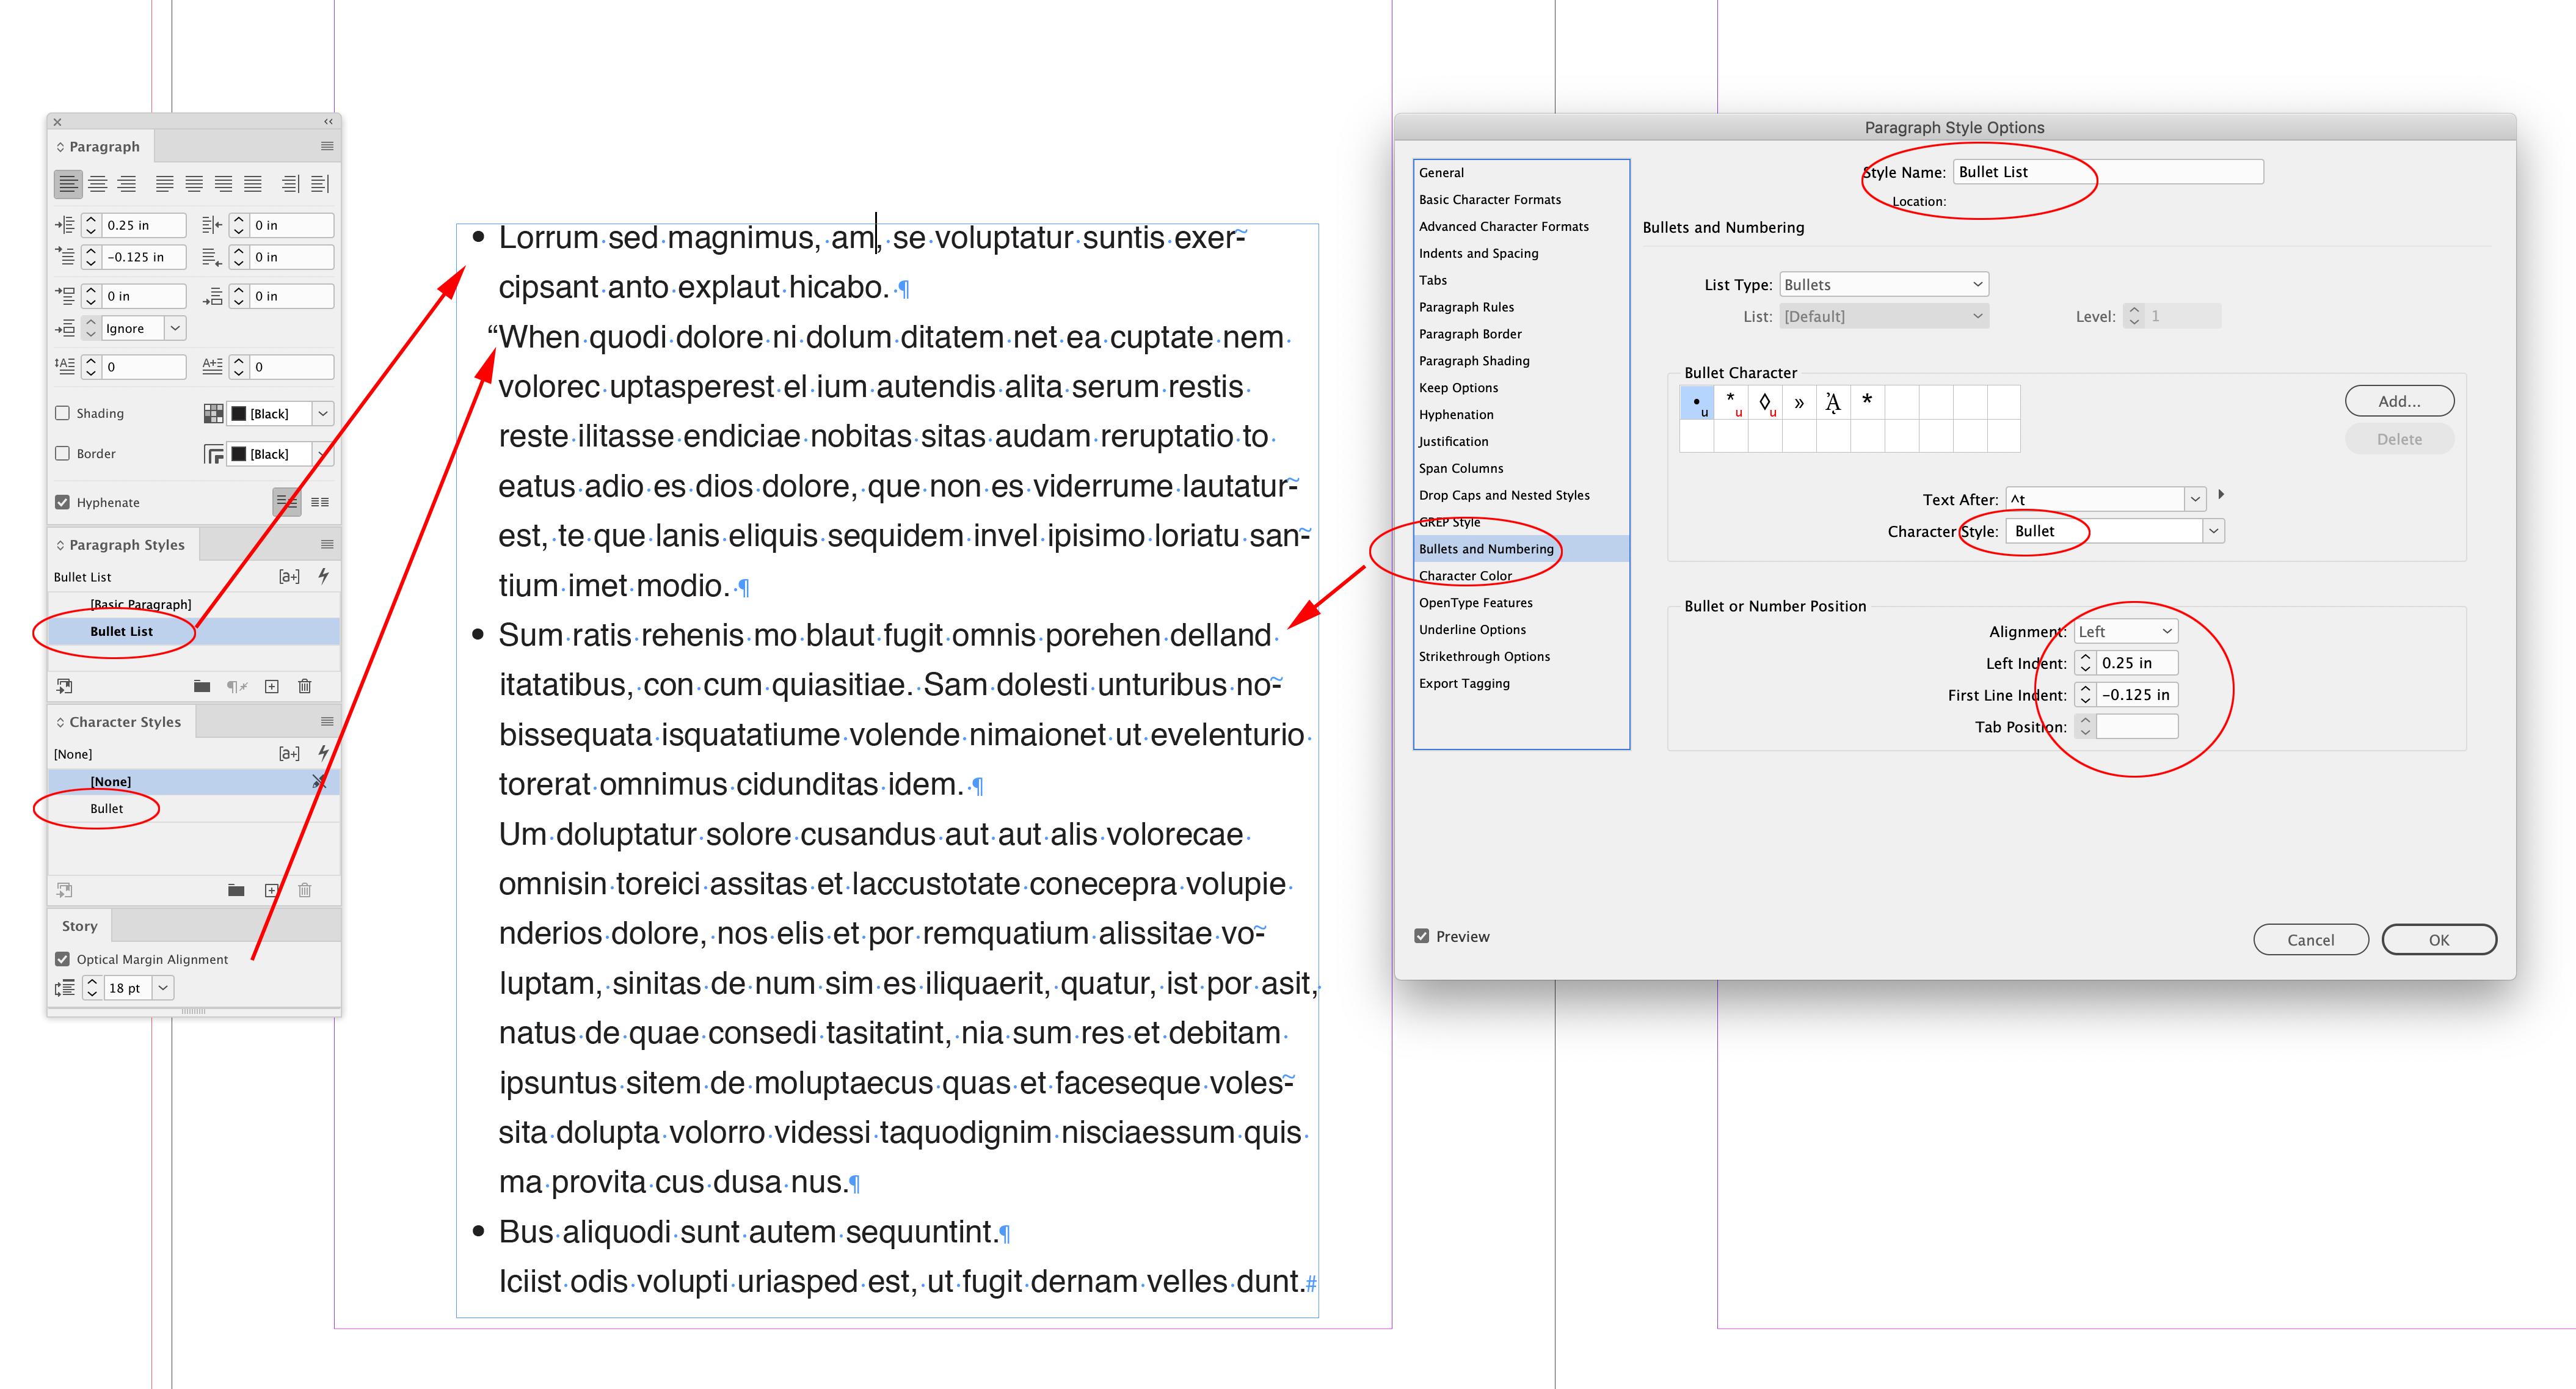Enable the Shading checkbox
The height and width of the screenshot is (1389, 2576).
coord(62,412)
